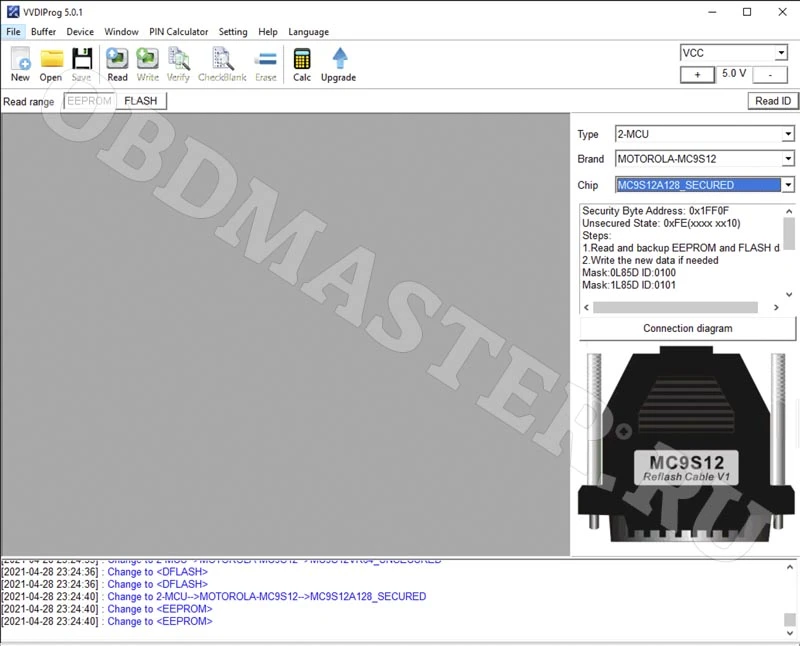Open the VCC dropdown

(x=781, y=53)
